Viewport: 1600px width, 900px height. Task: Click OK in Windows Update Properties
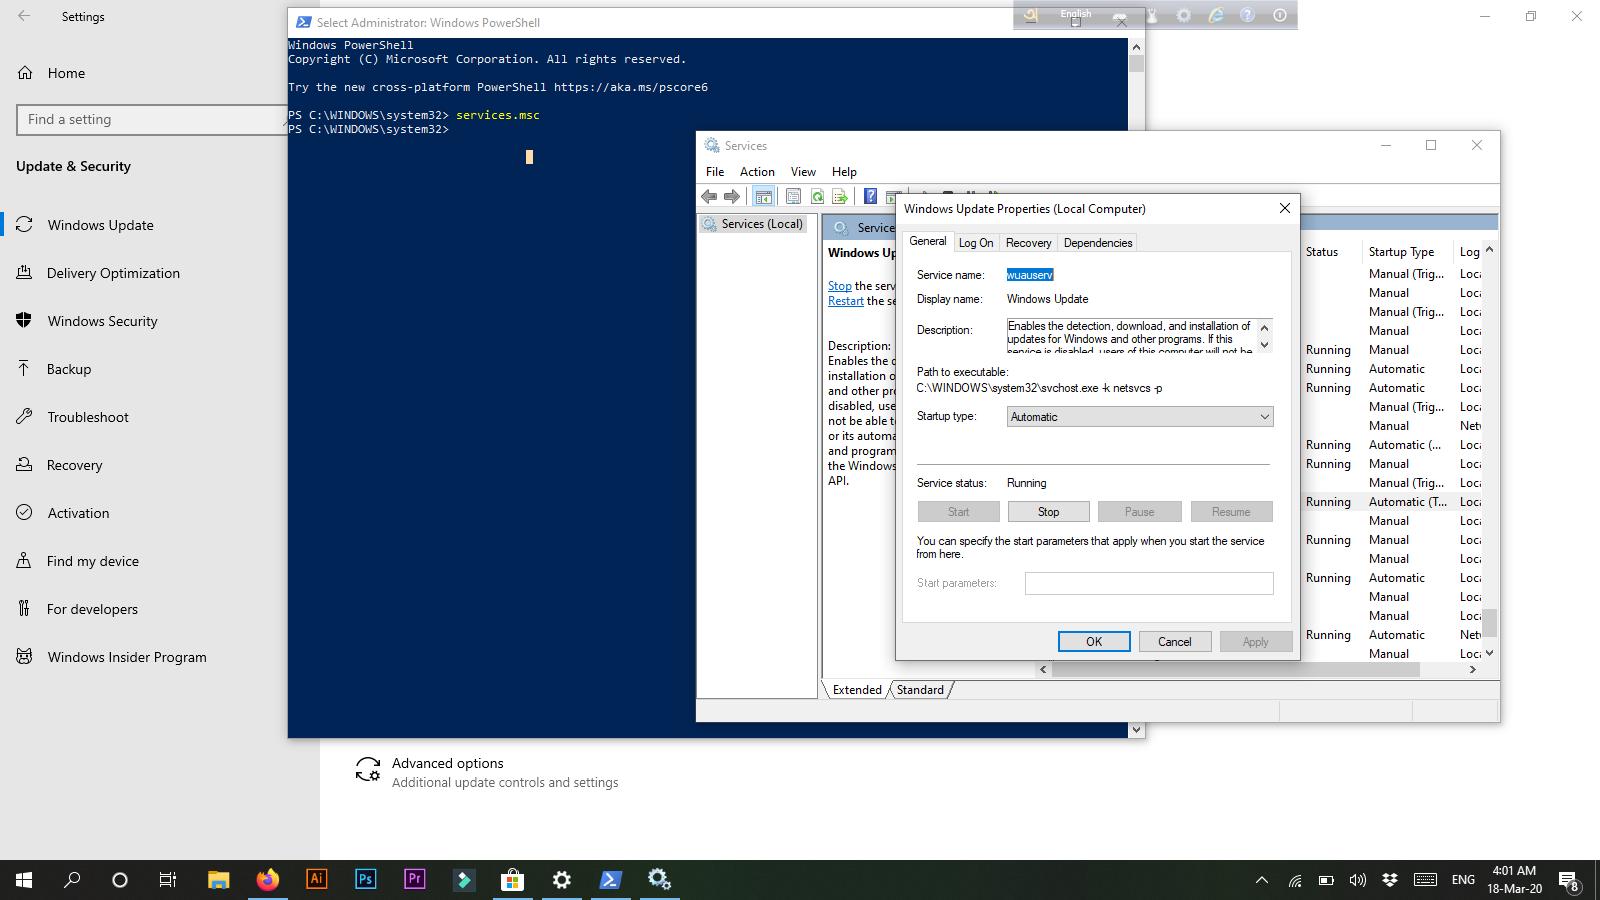(x=1094, y=642)
